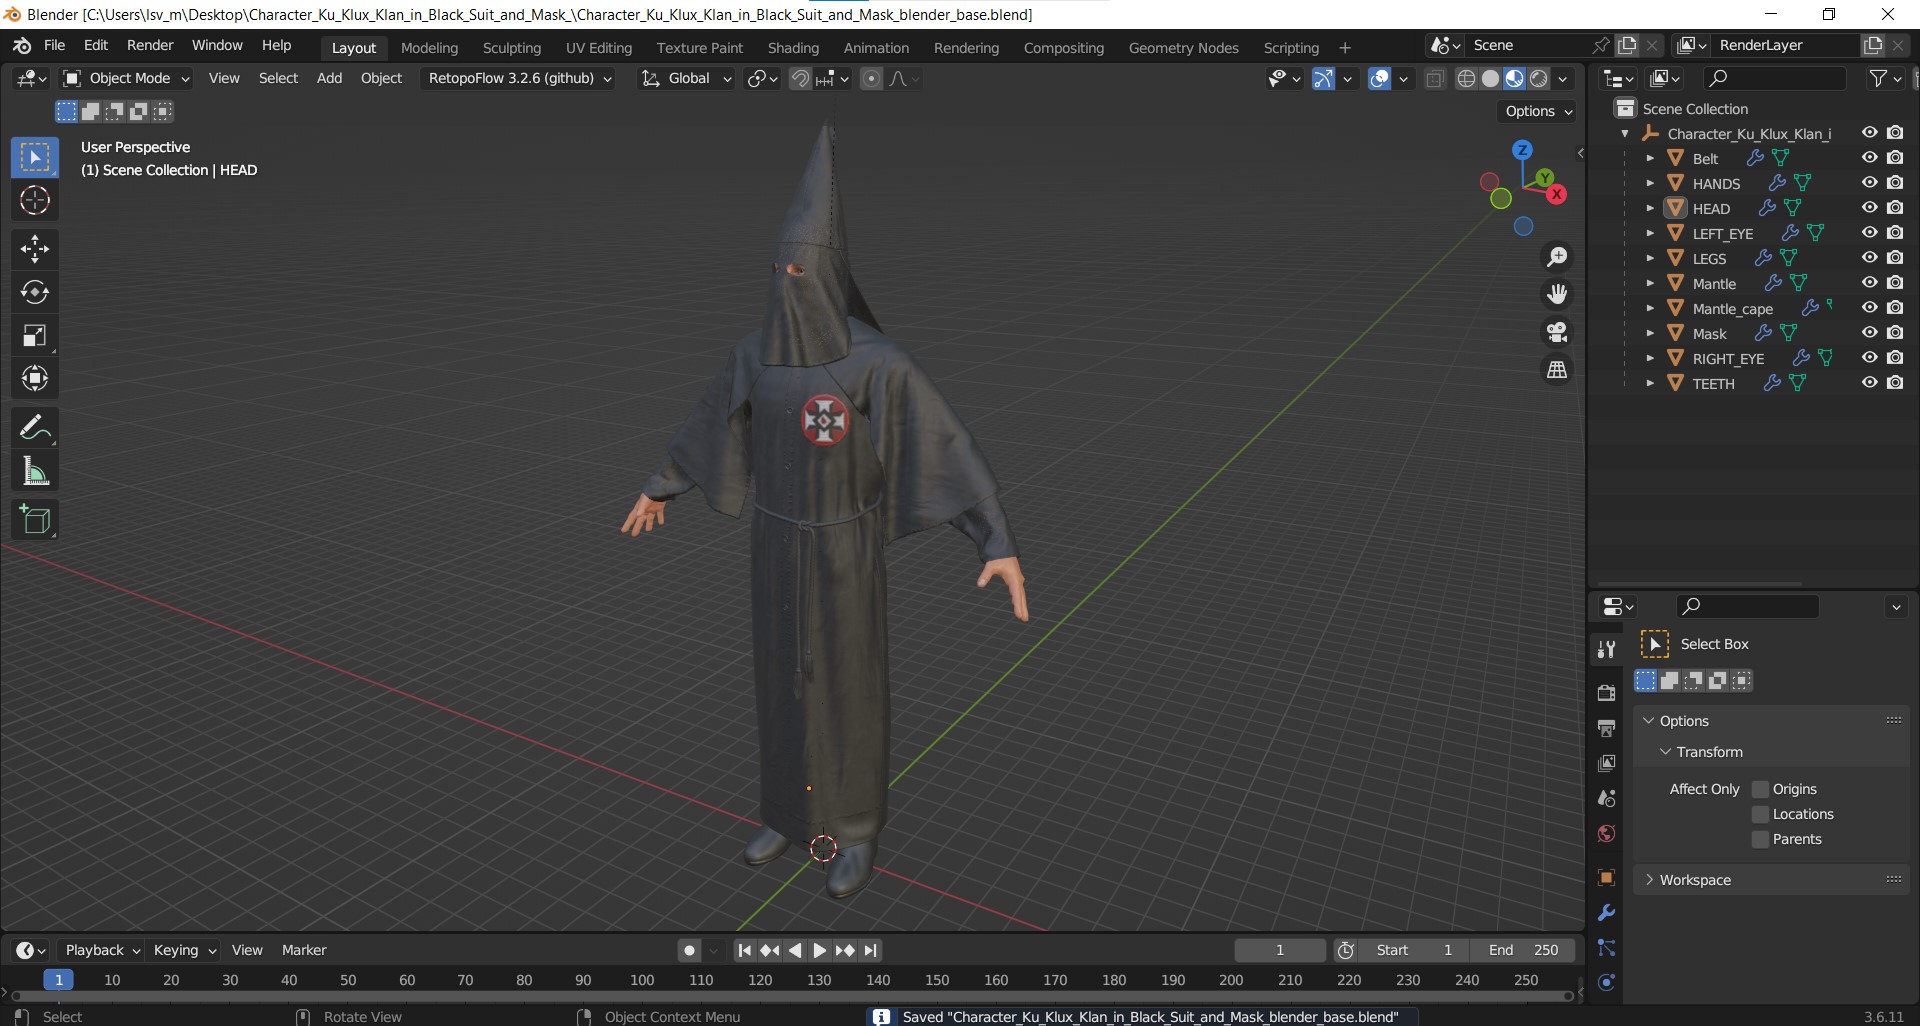1920x1026 pixels.
Task: Open the Physics properties tab
Action: 1606,982
